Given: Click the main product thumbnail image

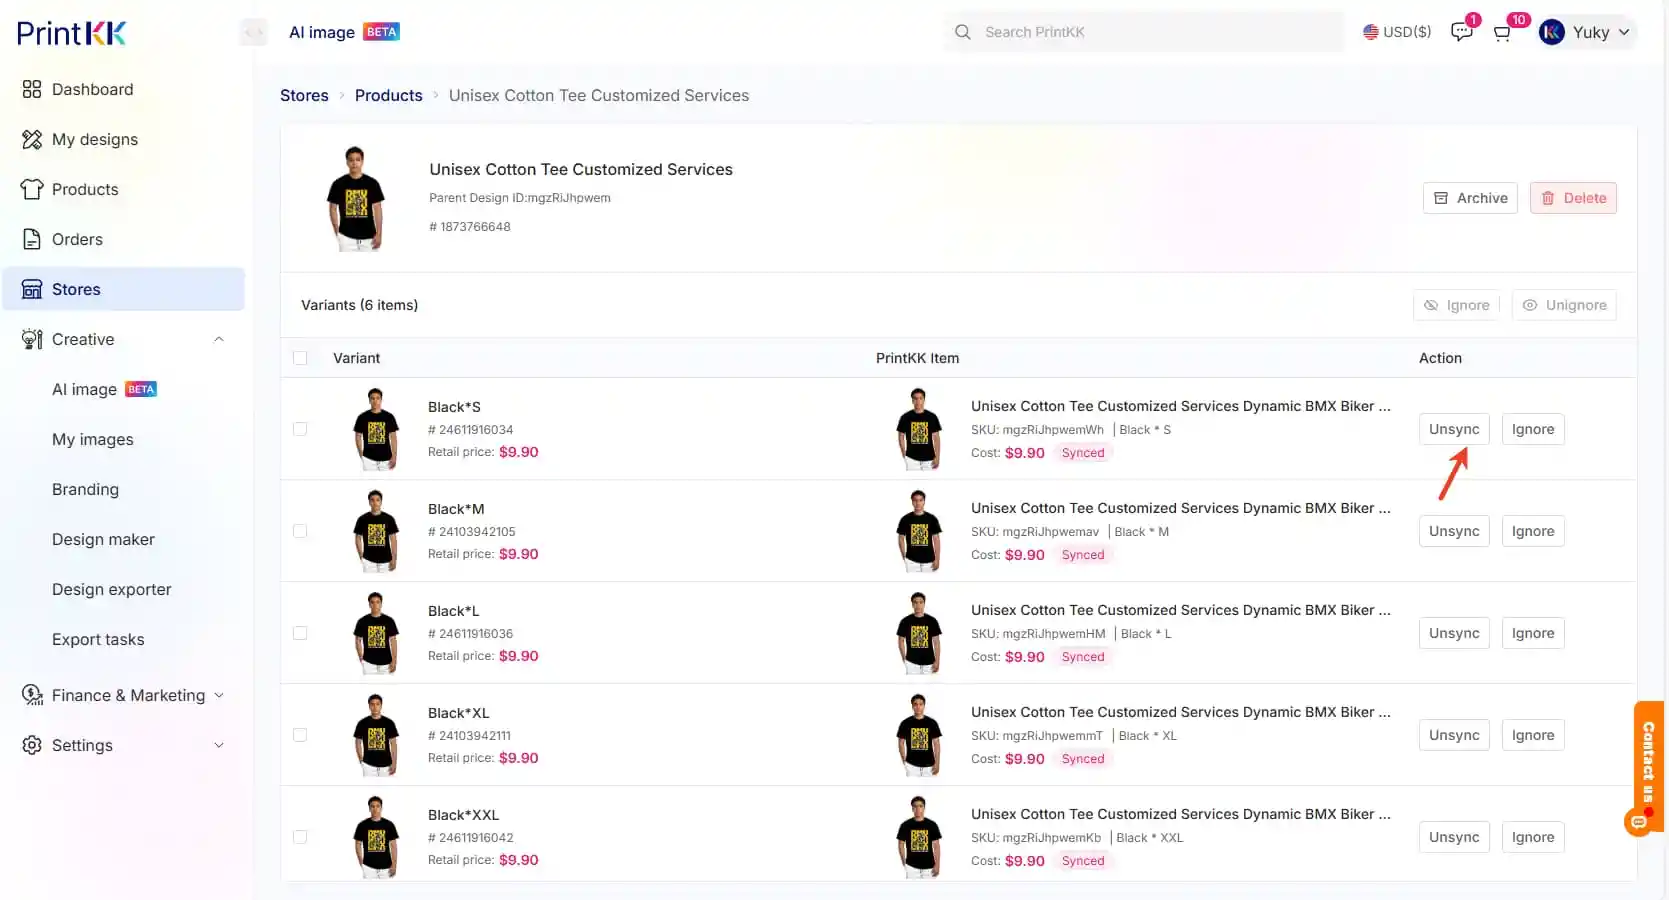Looking at the screenshot, I should click(x=356, y=198).
